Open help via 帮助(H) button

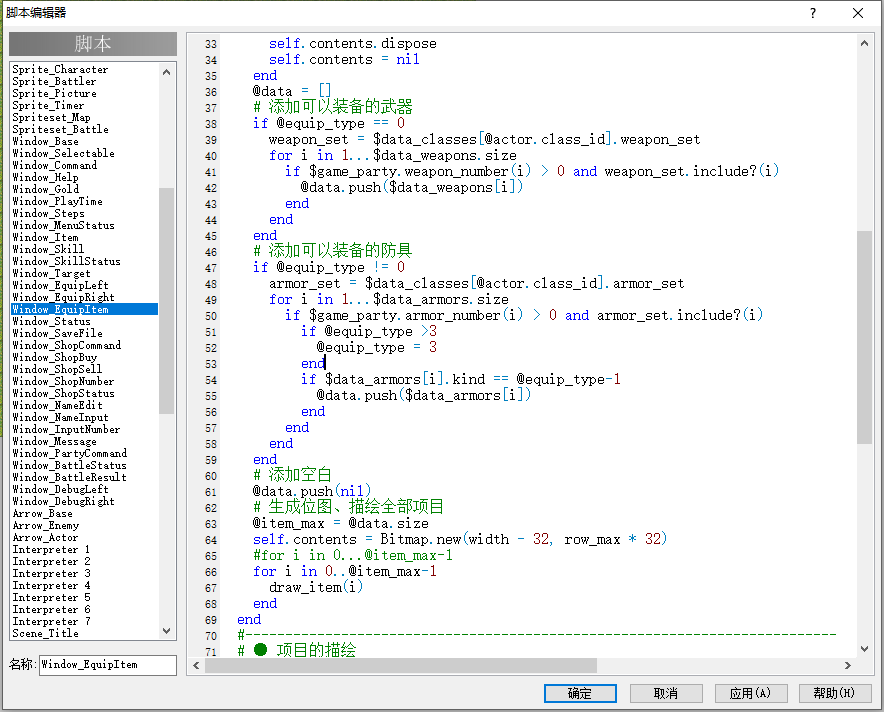point(835,693)
